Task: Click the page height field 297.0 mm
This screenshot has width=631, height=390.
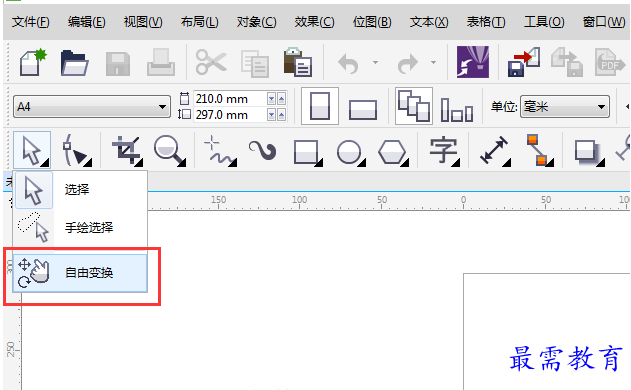Action: pyautogui.click(x=229, y=115)
